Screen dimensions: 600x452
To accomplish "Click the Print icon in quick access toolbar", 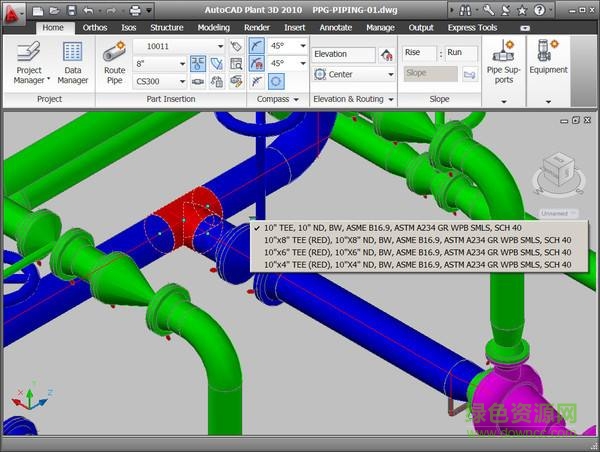I will coord(135,11).
